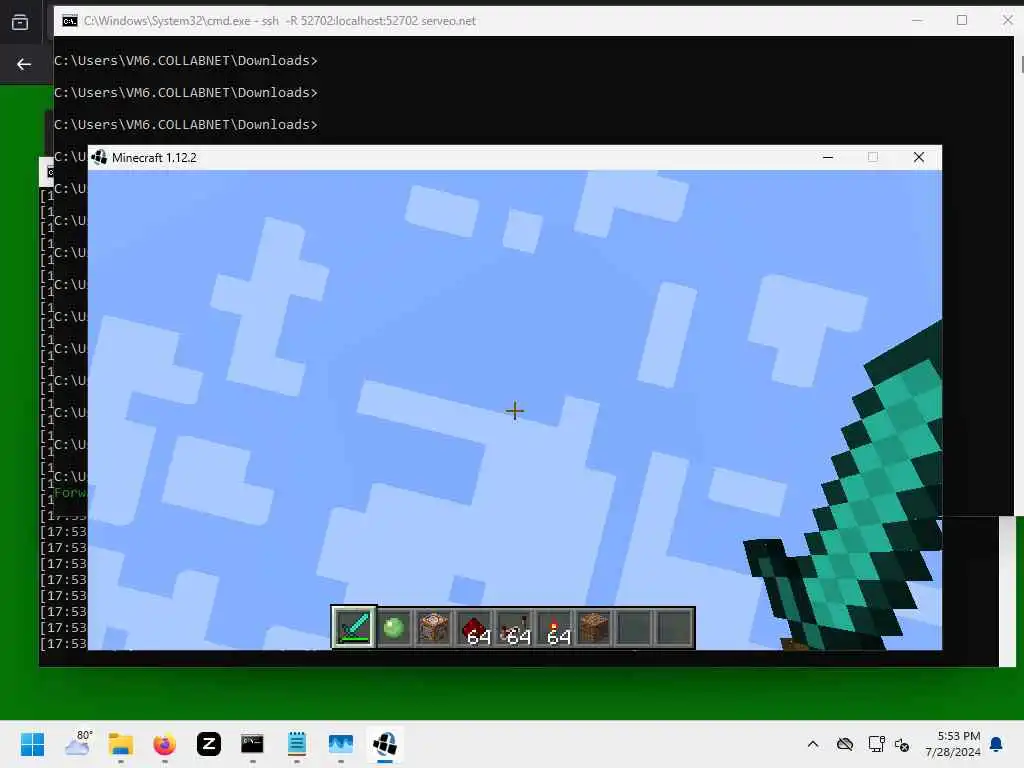
Task: Minimize the Minecraft 1.12.2 window
Action: (827, 157)
